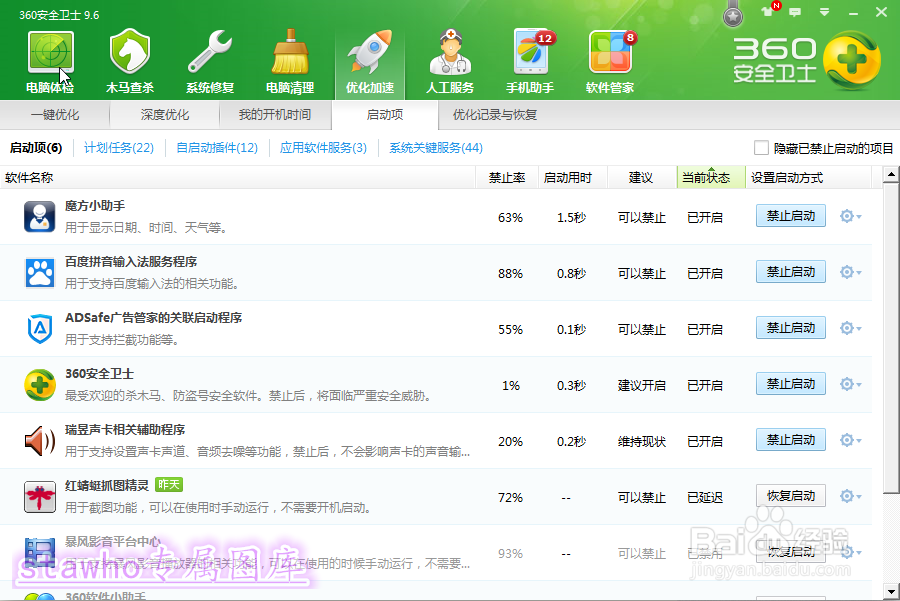Select the 木马查杀 Trojan scan icon
Screen dimensions: 900x601
coord(128,58)
